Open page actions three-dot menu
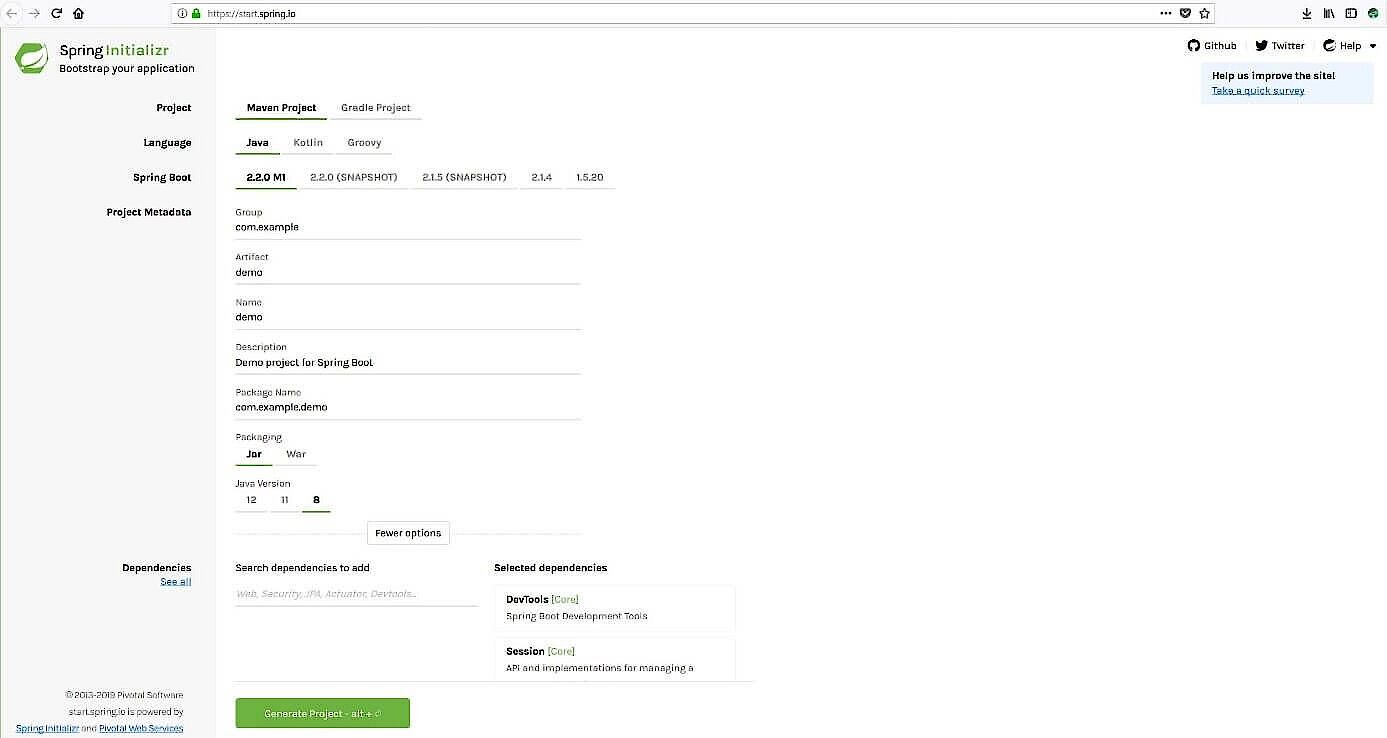The image size is (1387, 738). 1165,14
